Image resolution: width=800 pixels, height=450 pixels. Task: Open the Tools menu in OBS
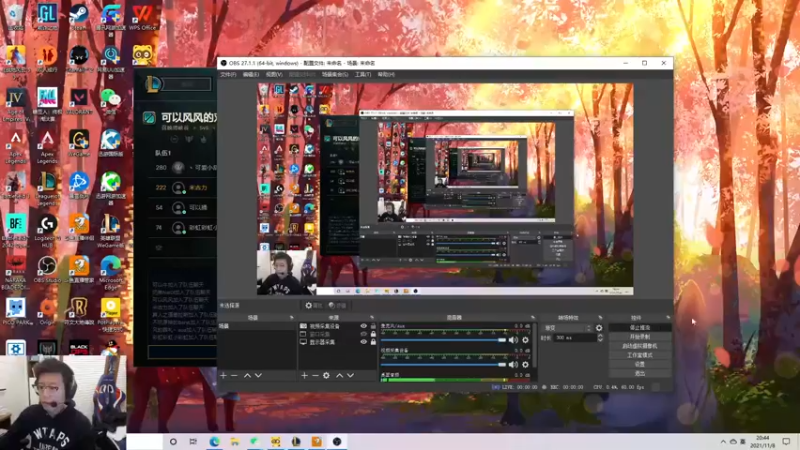(x=363, y=74)
